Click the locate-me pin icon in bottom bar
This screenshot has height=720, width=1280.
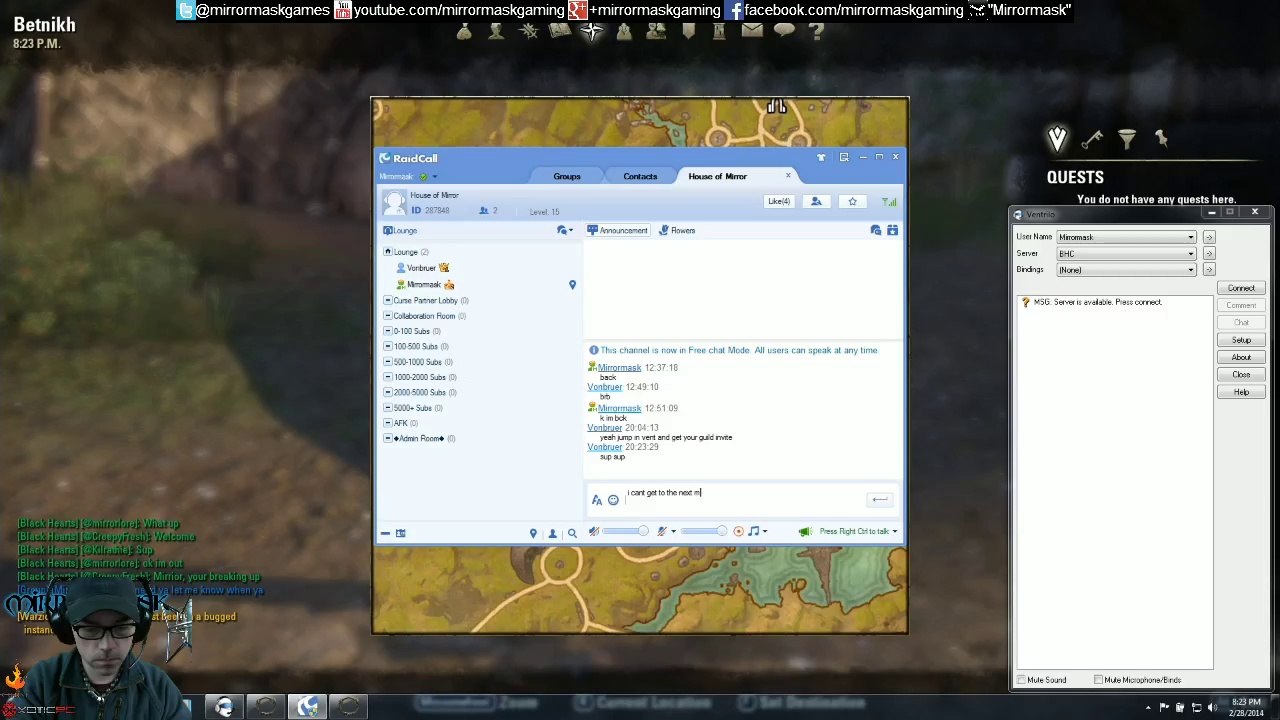(533, 533)
